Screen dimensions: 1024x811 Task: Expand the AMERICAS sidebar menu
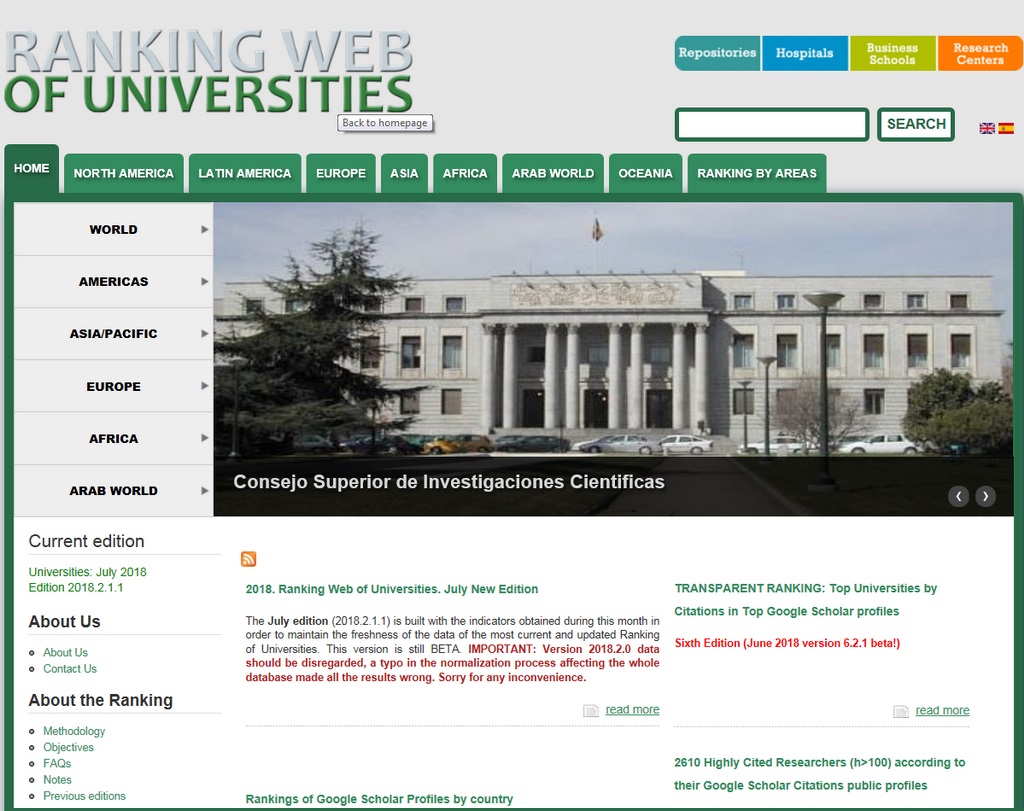[113, 282]
